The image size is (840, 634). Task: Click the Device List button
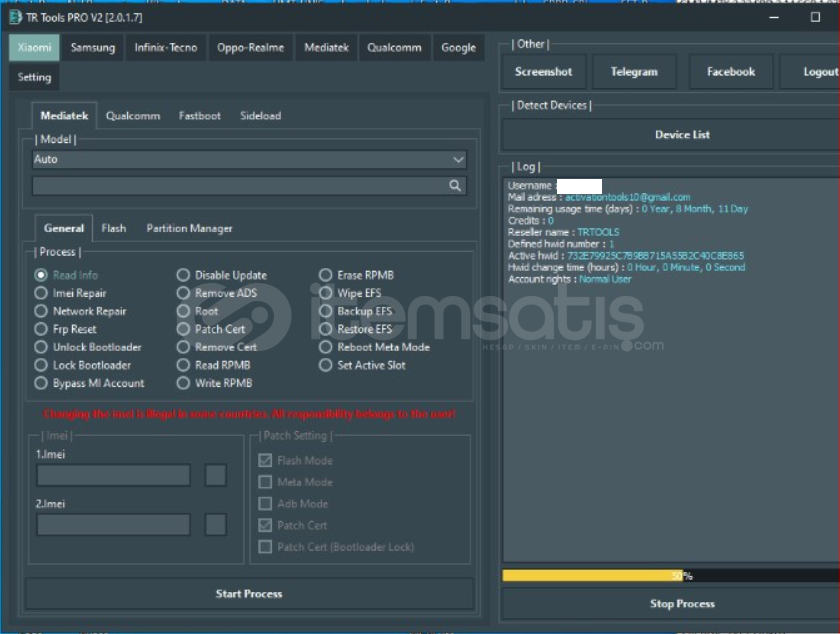tap(682, 135)
